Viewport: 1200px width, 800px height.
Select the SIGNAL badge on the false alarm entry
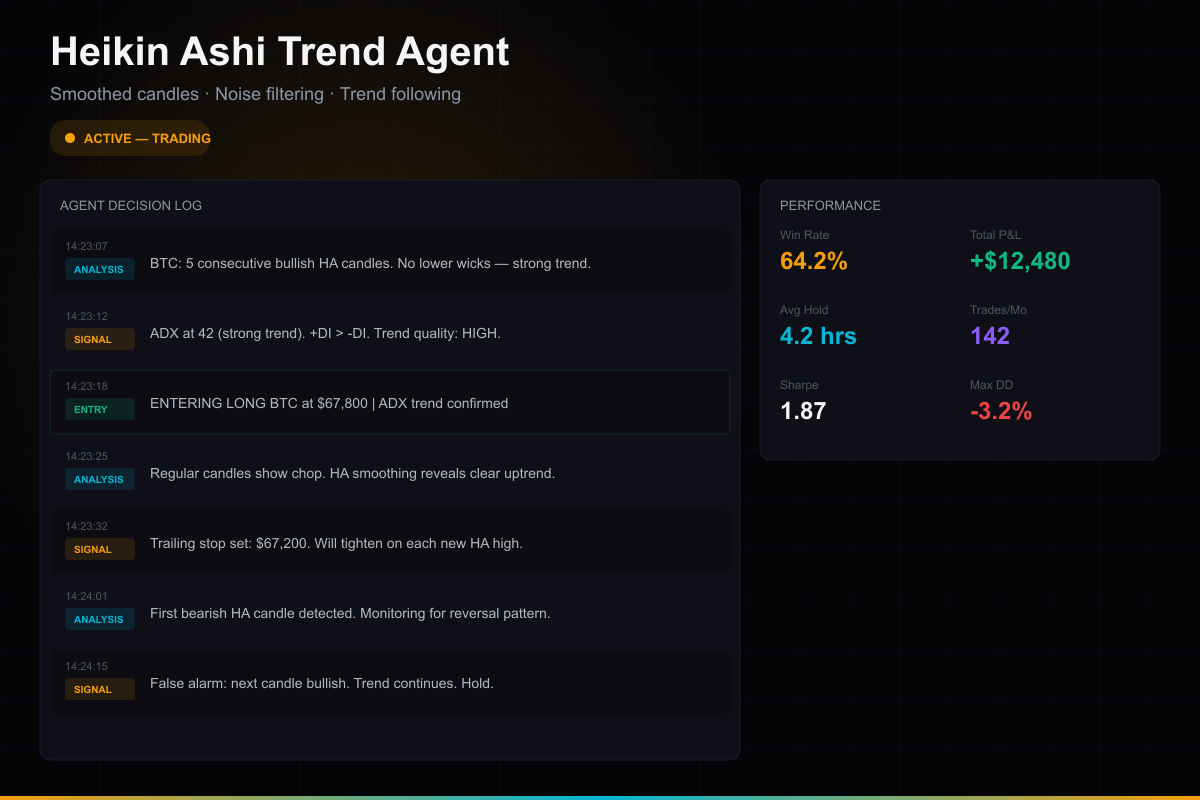99,689
